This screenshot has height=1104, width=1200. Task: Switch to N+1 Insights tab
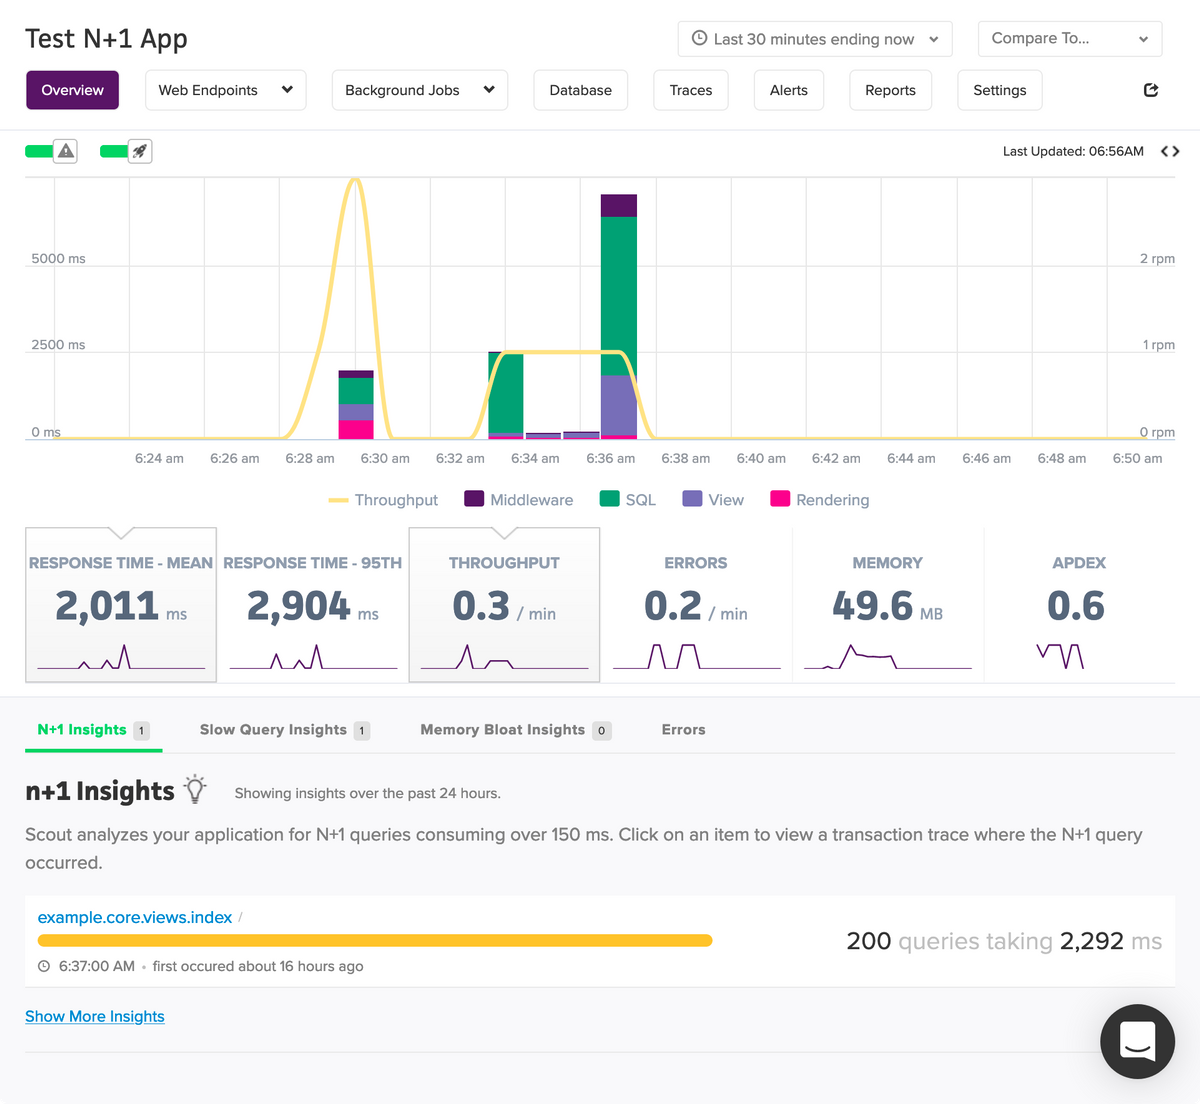(93, 730)
